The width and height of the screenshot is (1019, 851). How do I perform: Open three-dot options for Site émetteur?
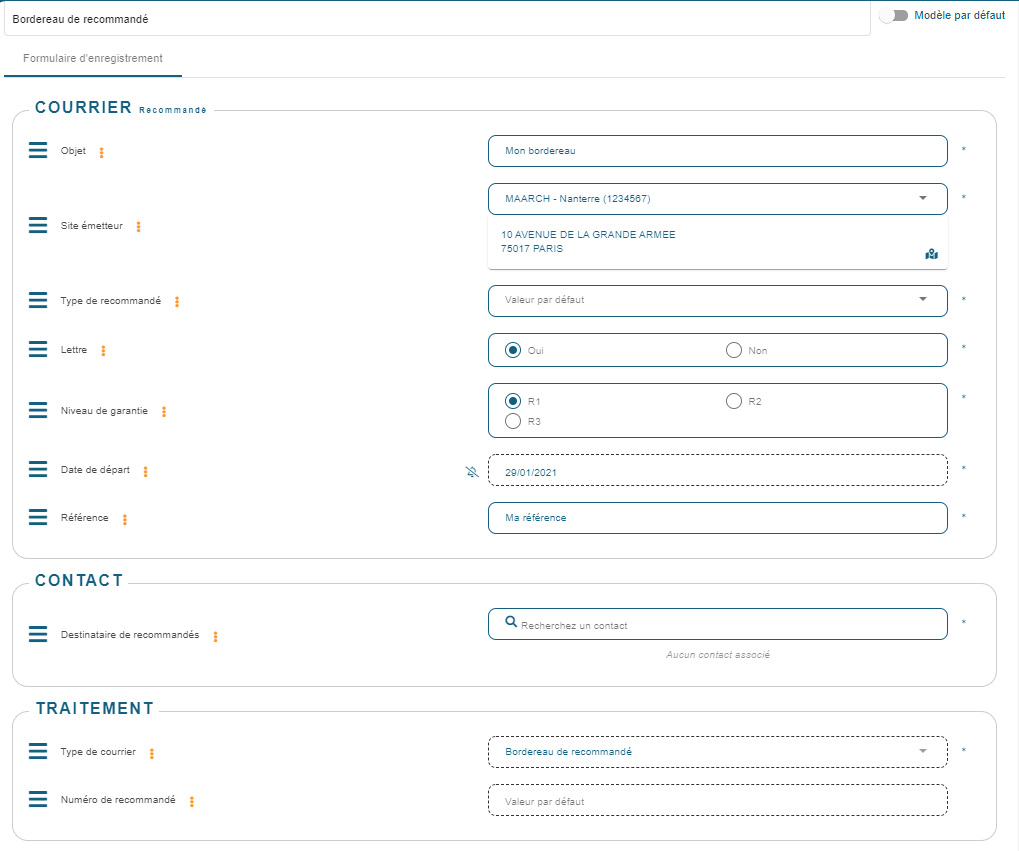[138, 227]
